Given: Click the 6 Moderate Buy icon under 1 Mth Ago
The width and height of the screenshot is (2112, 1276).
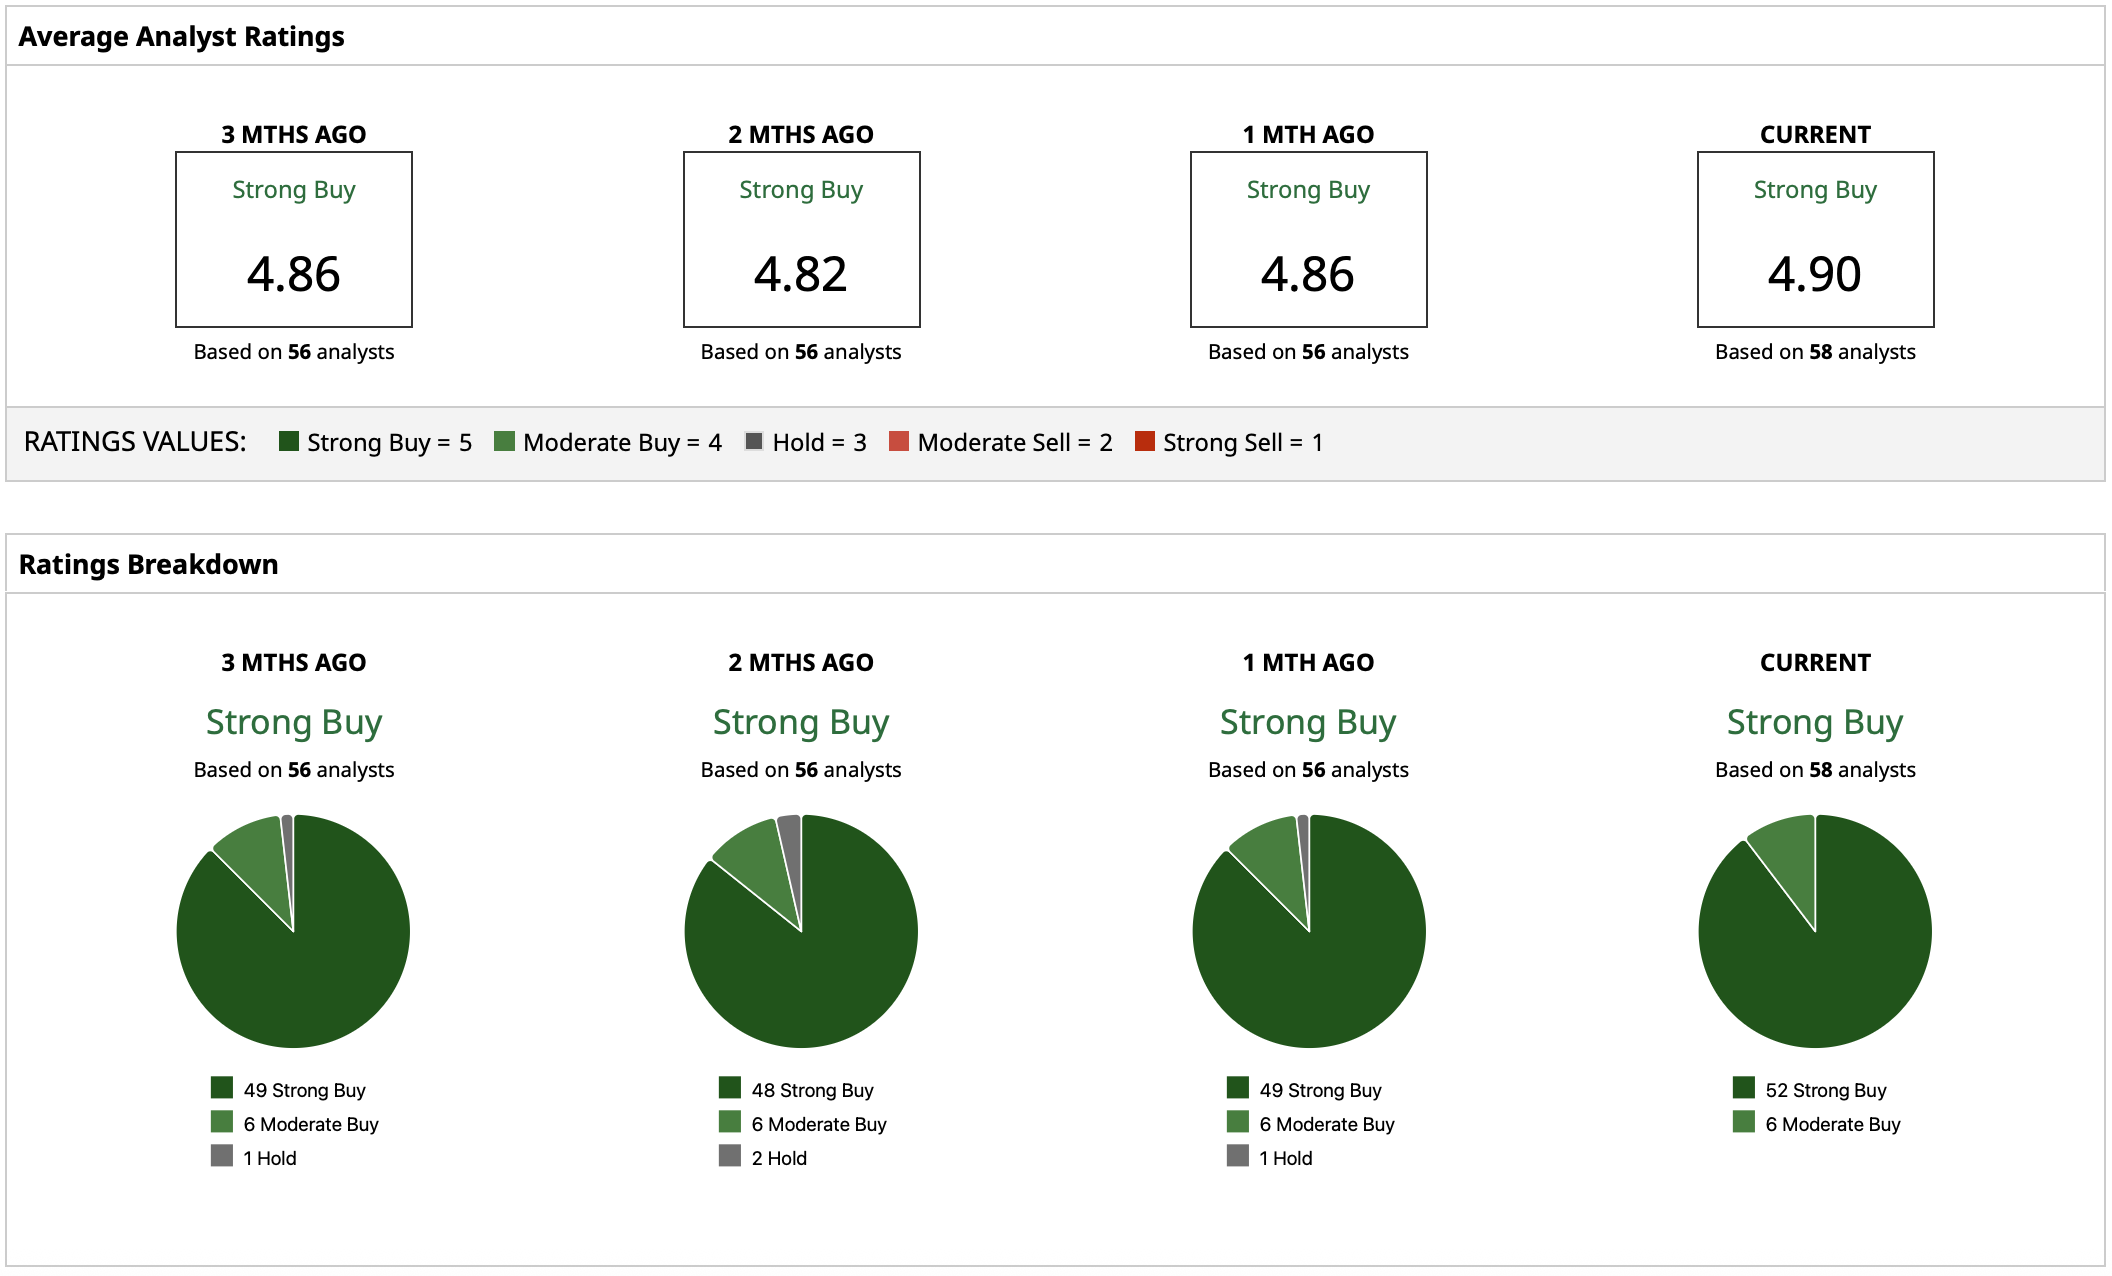Looking at the screenshot, I should pos(1238,1122).
